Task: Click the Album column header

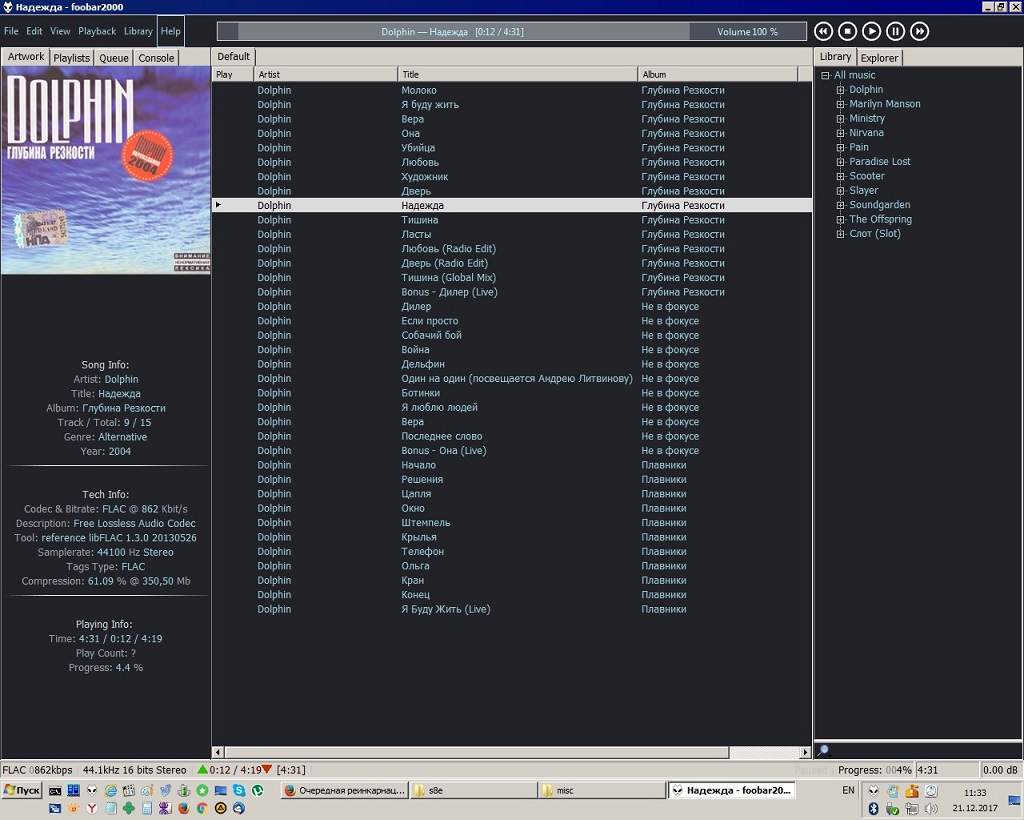Action: coord(717,74)
